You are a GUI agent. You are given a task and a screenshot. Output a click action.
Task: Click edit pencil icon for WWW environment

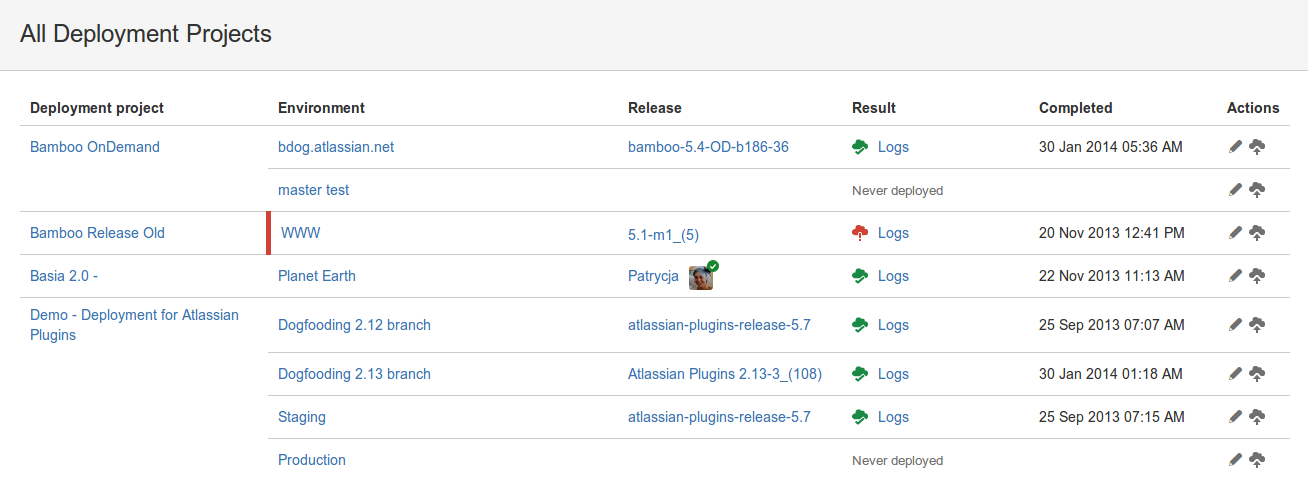click(1235, 233)
